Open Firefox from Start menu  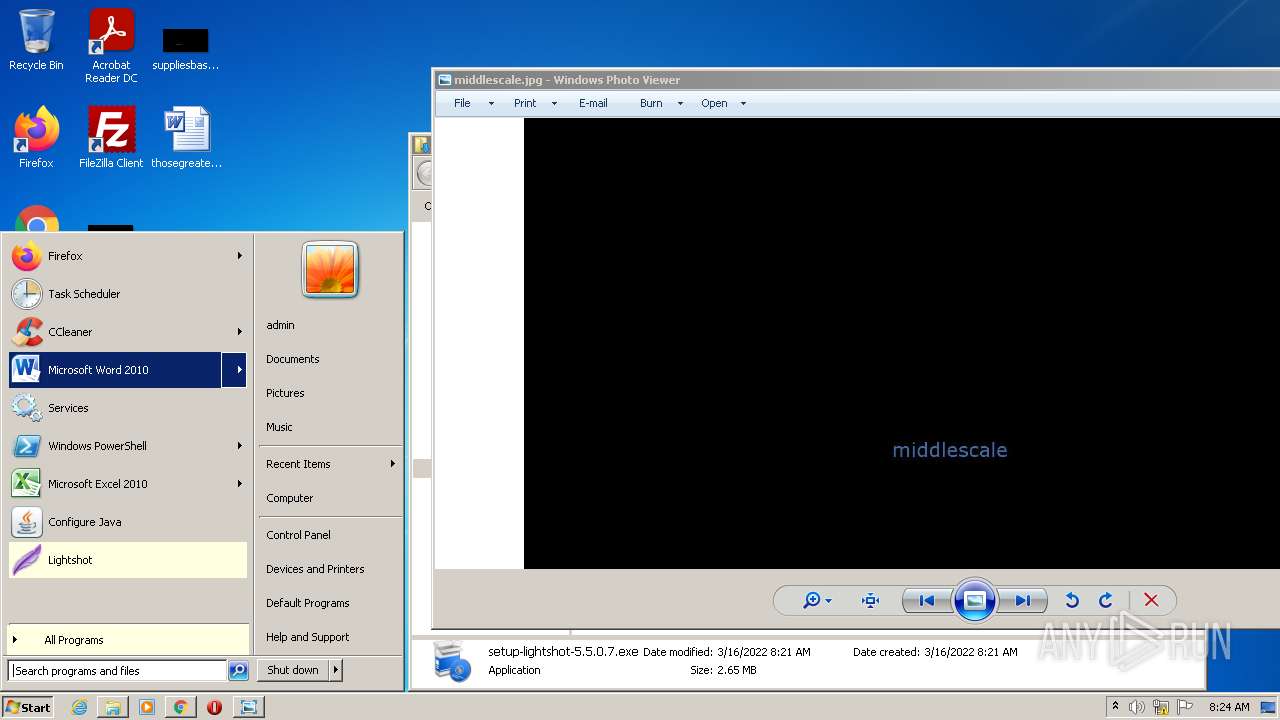click(128, 256)
